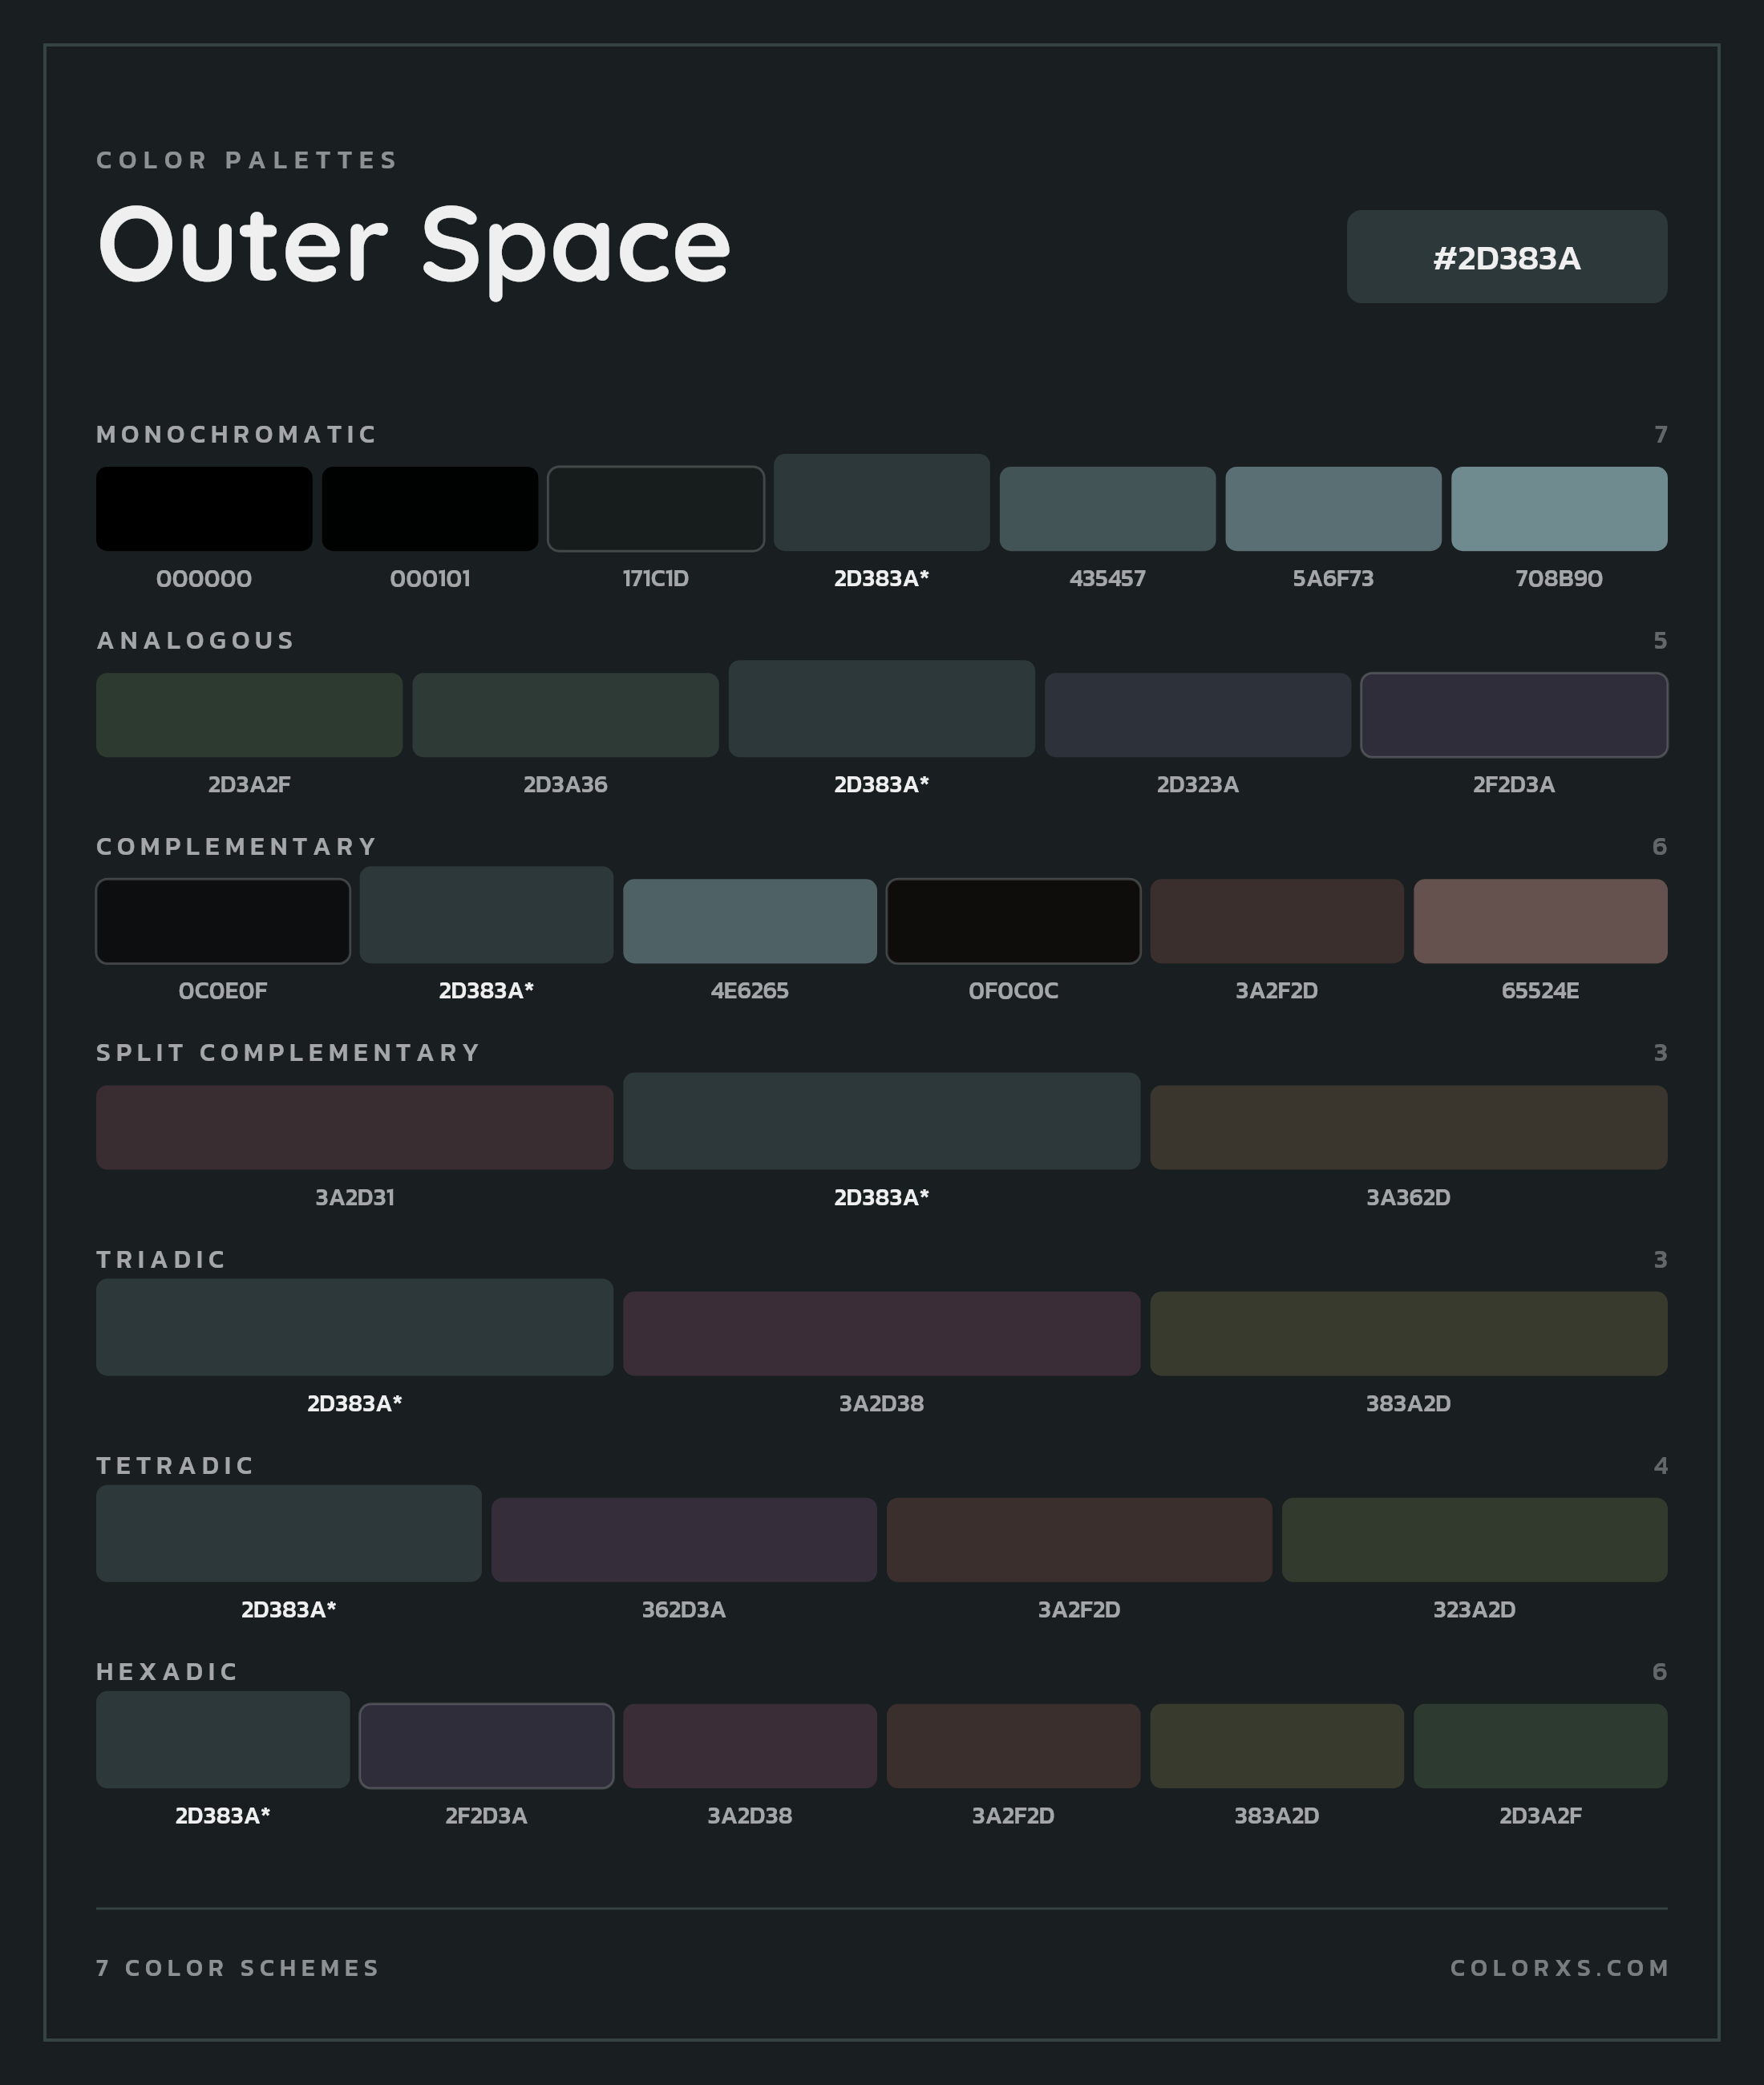Click the #2D383A header color badge
This screenshot has width=1764, height=2085.
pos(1506,256)
